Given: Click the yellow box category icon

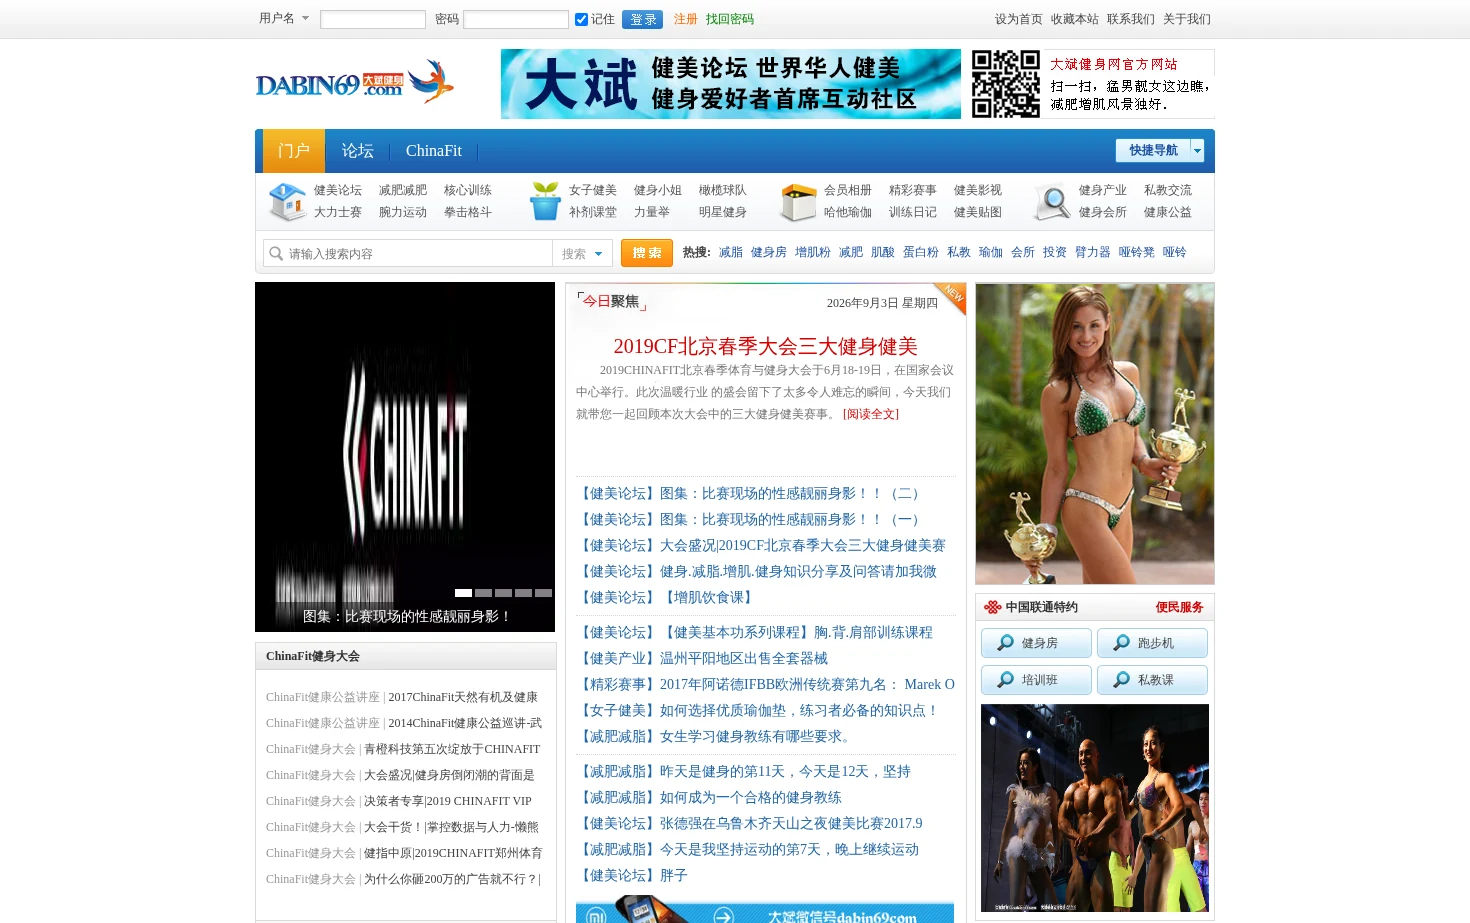Looking at the screenshot, I should tap(799, 201).
